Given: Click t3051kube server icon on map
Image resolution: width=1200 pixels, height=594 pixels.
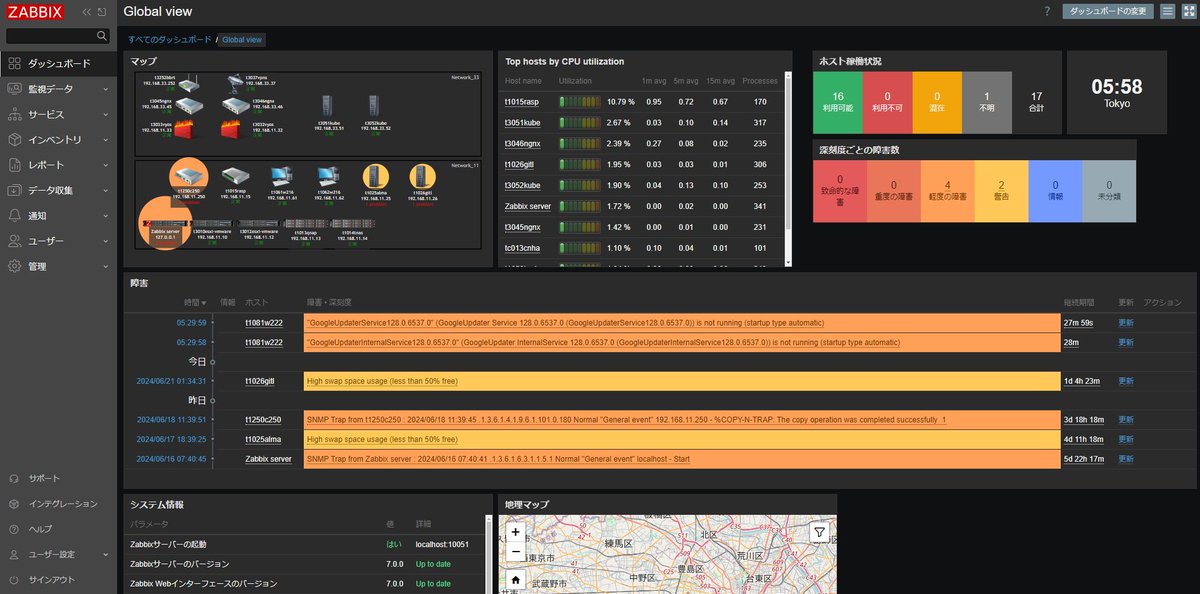Looking at the screenshot, I should pyautogui.click(x=326, y=104).
